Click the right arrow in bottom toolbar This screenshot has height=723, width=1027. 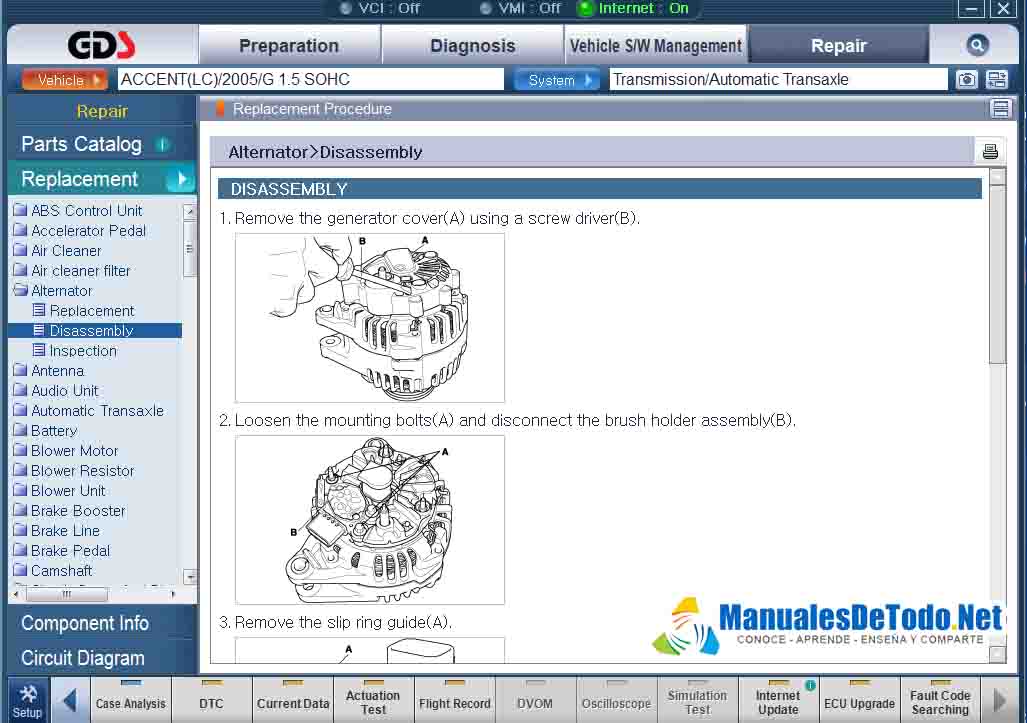pos(1000,701)
